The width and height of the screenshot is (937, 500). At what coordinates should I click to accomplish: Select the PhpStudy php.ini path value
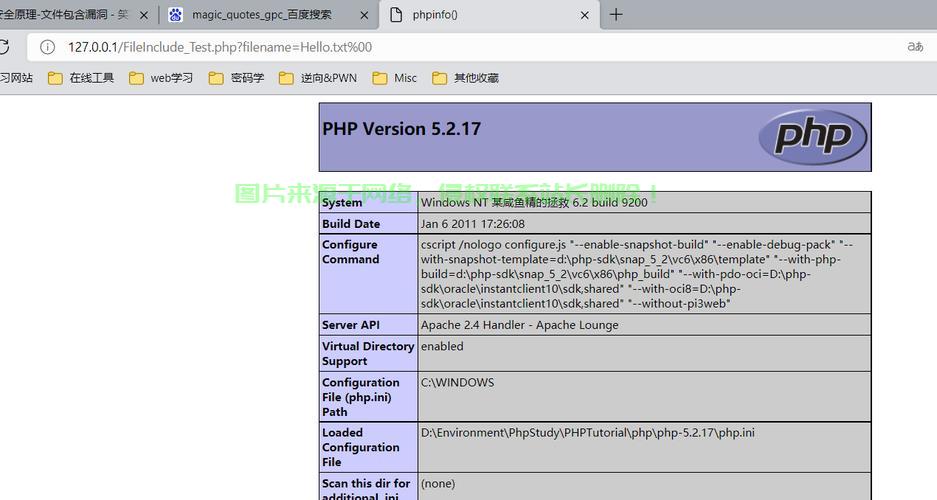(x=587, y=432)
